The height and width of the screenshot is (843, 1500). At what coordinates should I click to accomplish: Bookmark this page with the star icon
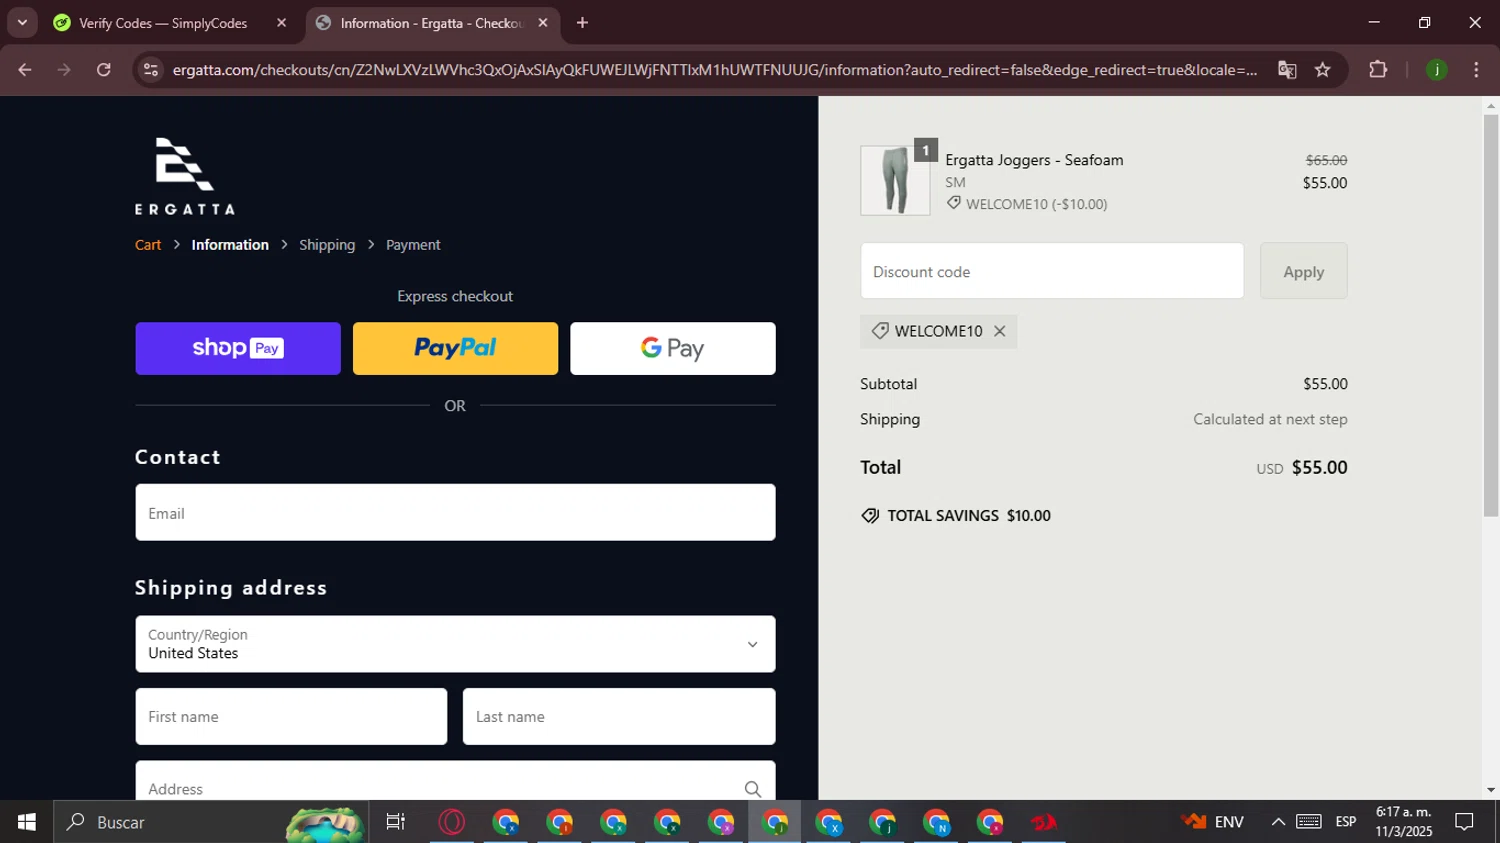1323,70
